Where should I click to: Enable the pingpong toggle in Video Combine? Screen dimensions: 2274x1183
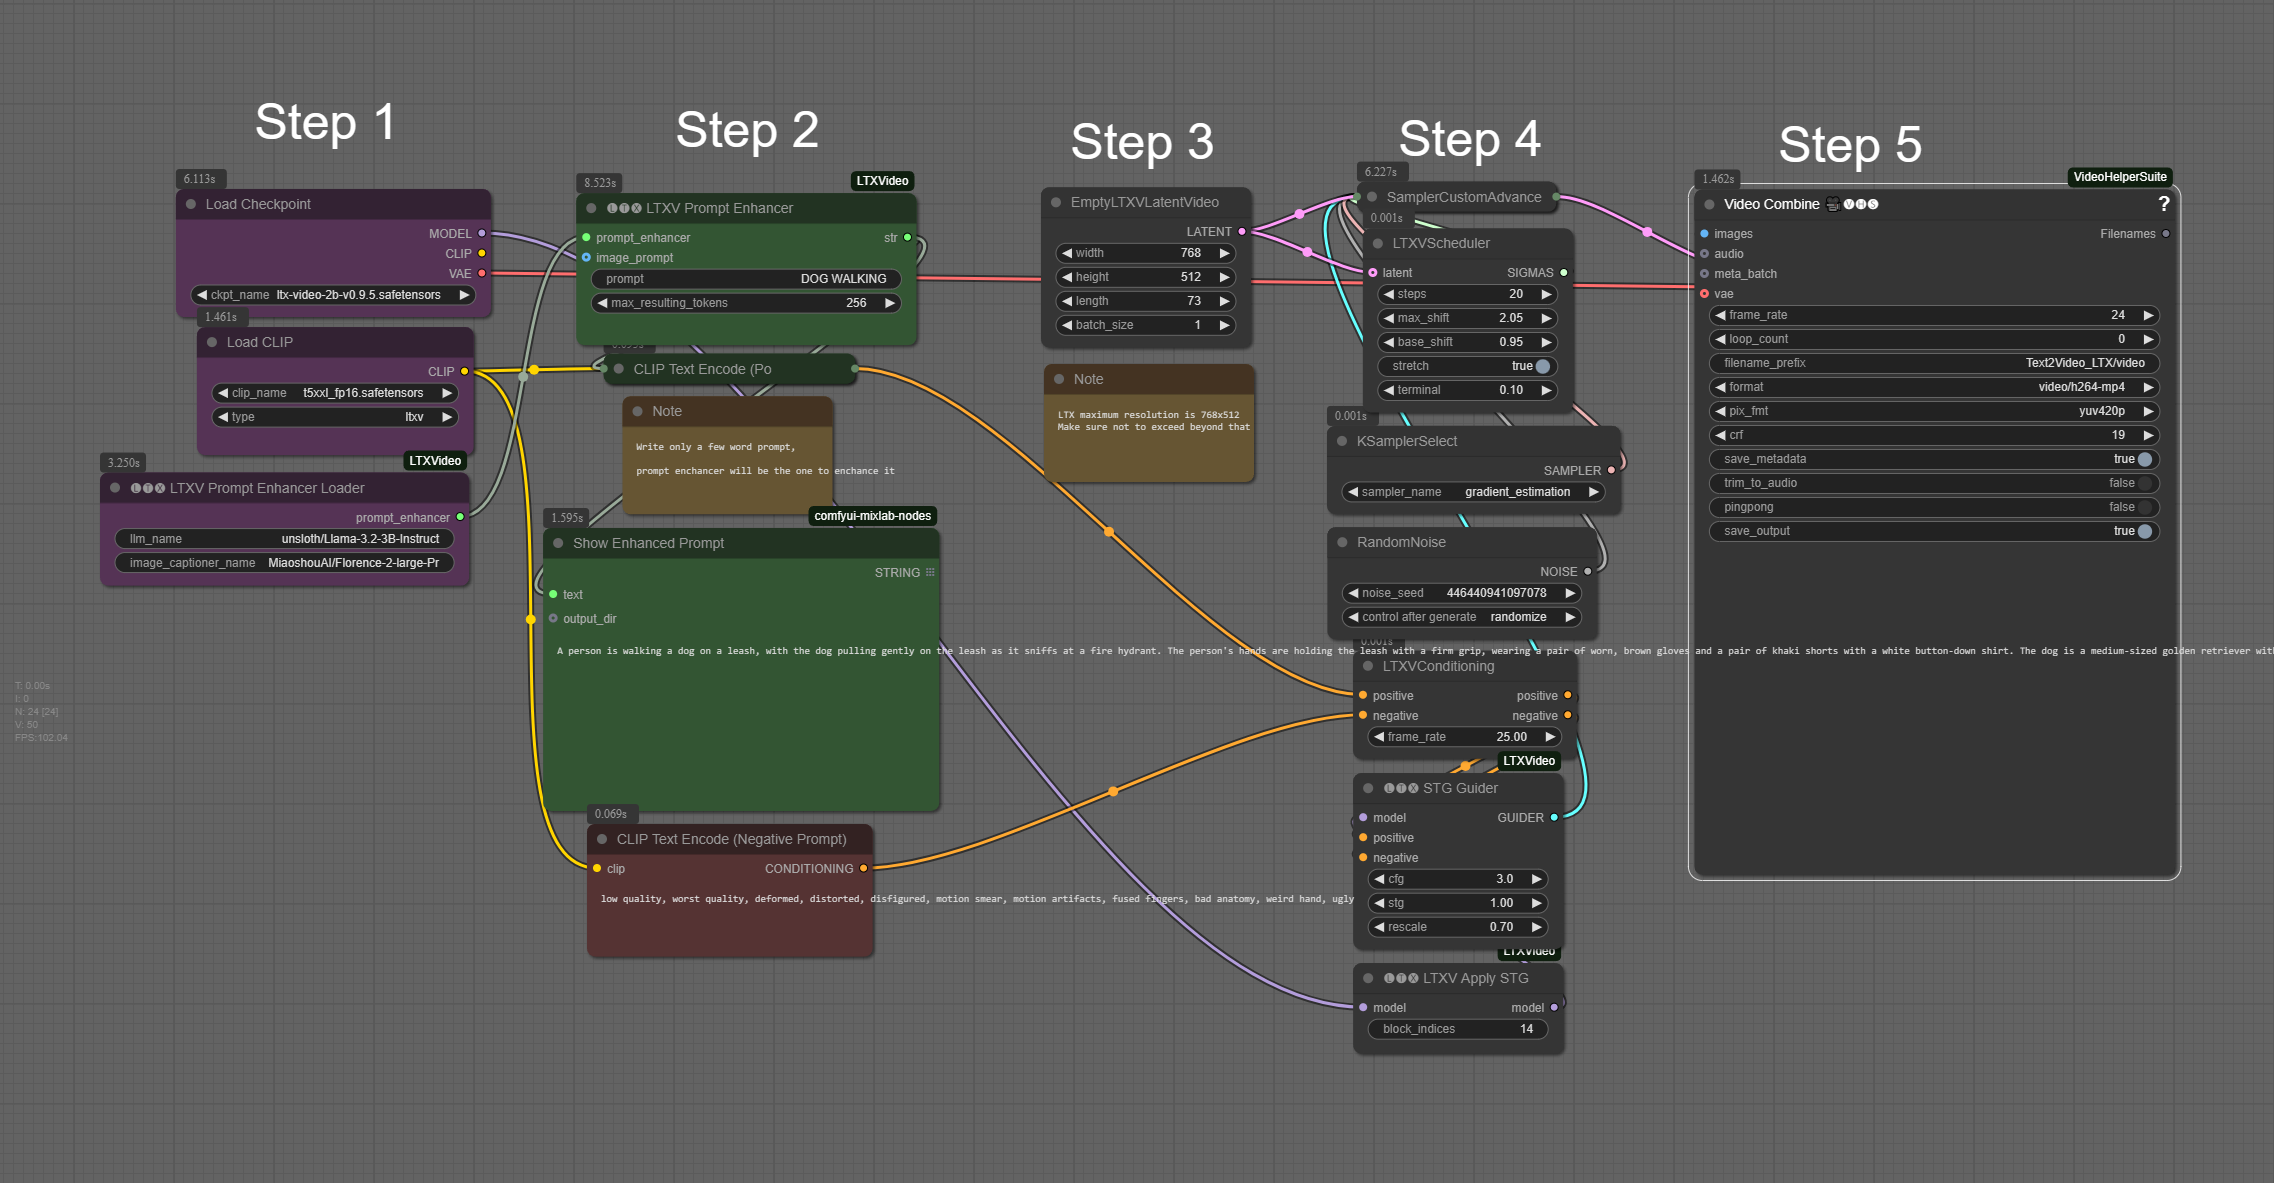pos(2142,507)
